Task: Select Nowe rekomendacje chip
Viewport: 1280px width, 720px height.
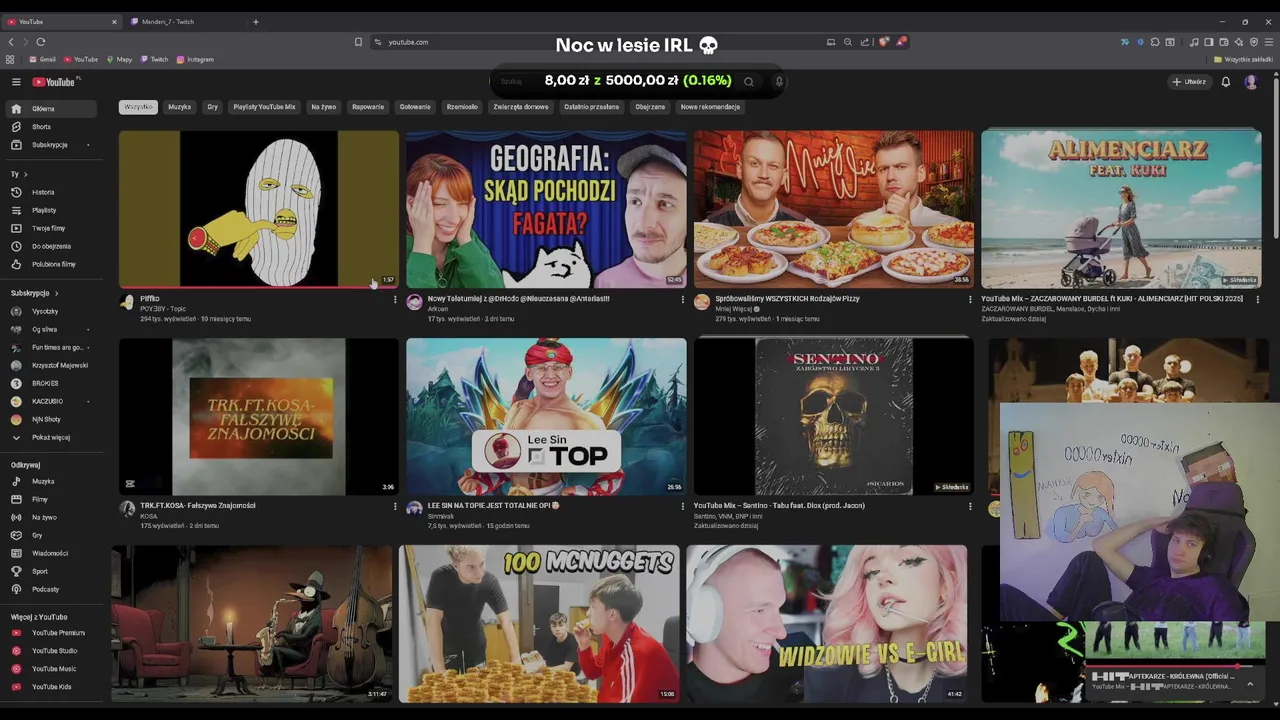Action: (x=710, y=107)
